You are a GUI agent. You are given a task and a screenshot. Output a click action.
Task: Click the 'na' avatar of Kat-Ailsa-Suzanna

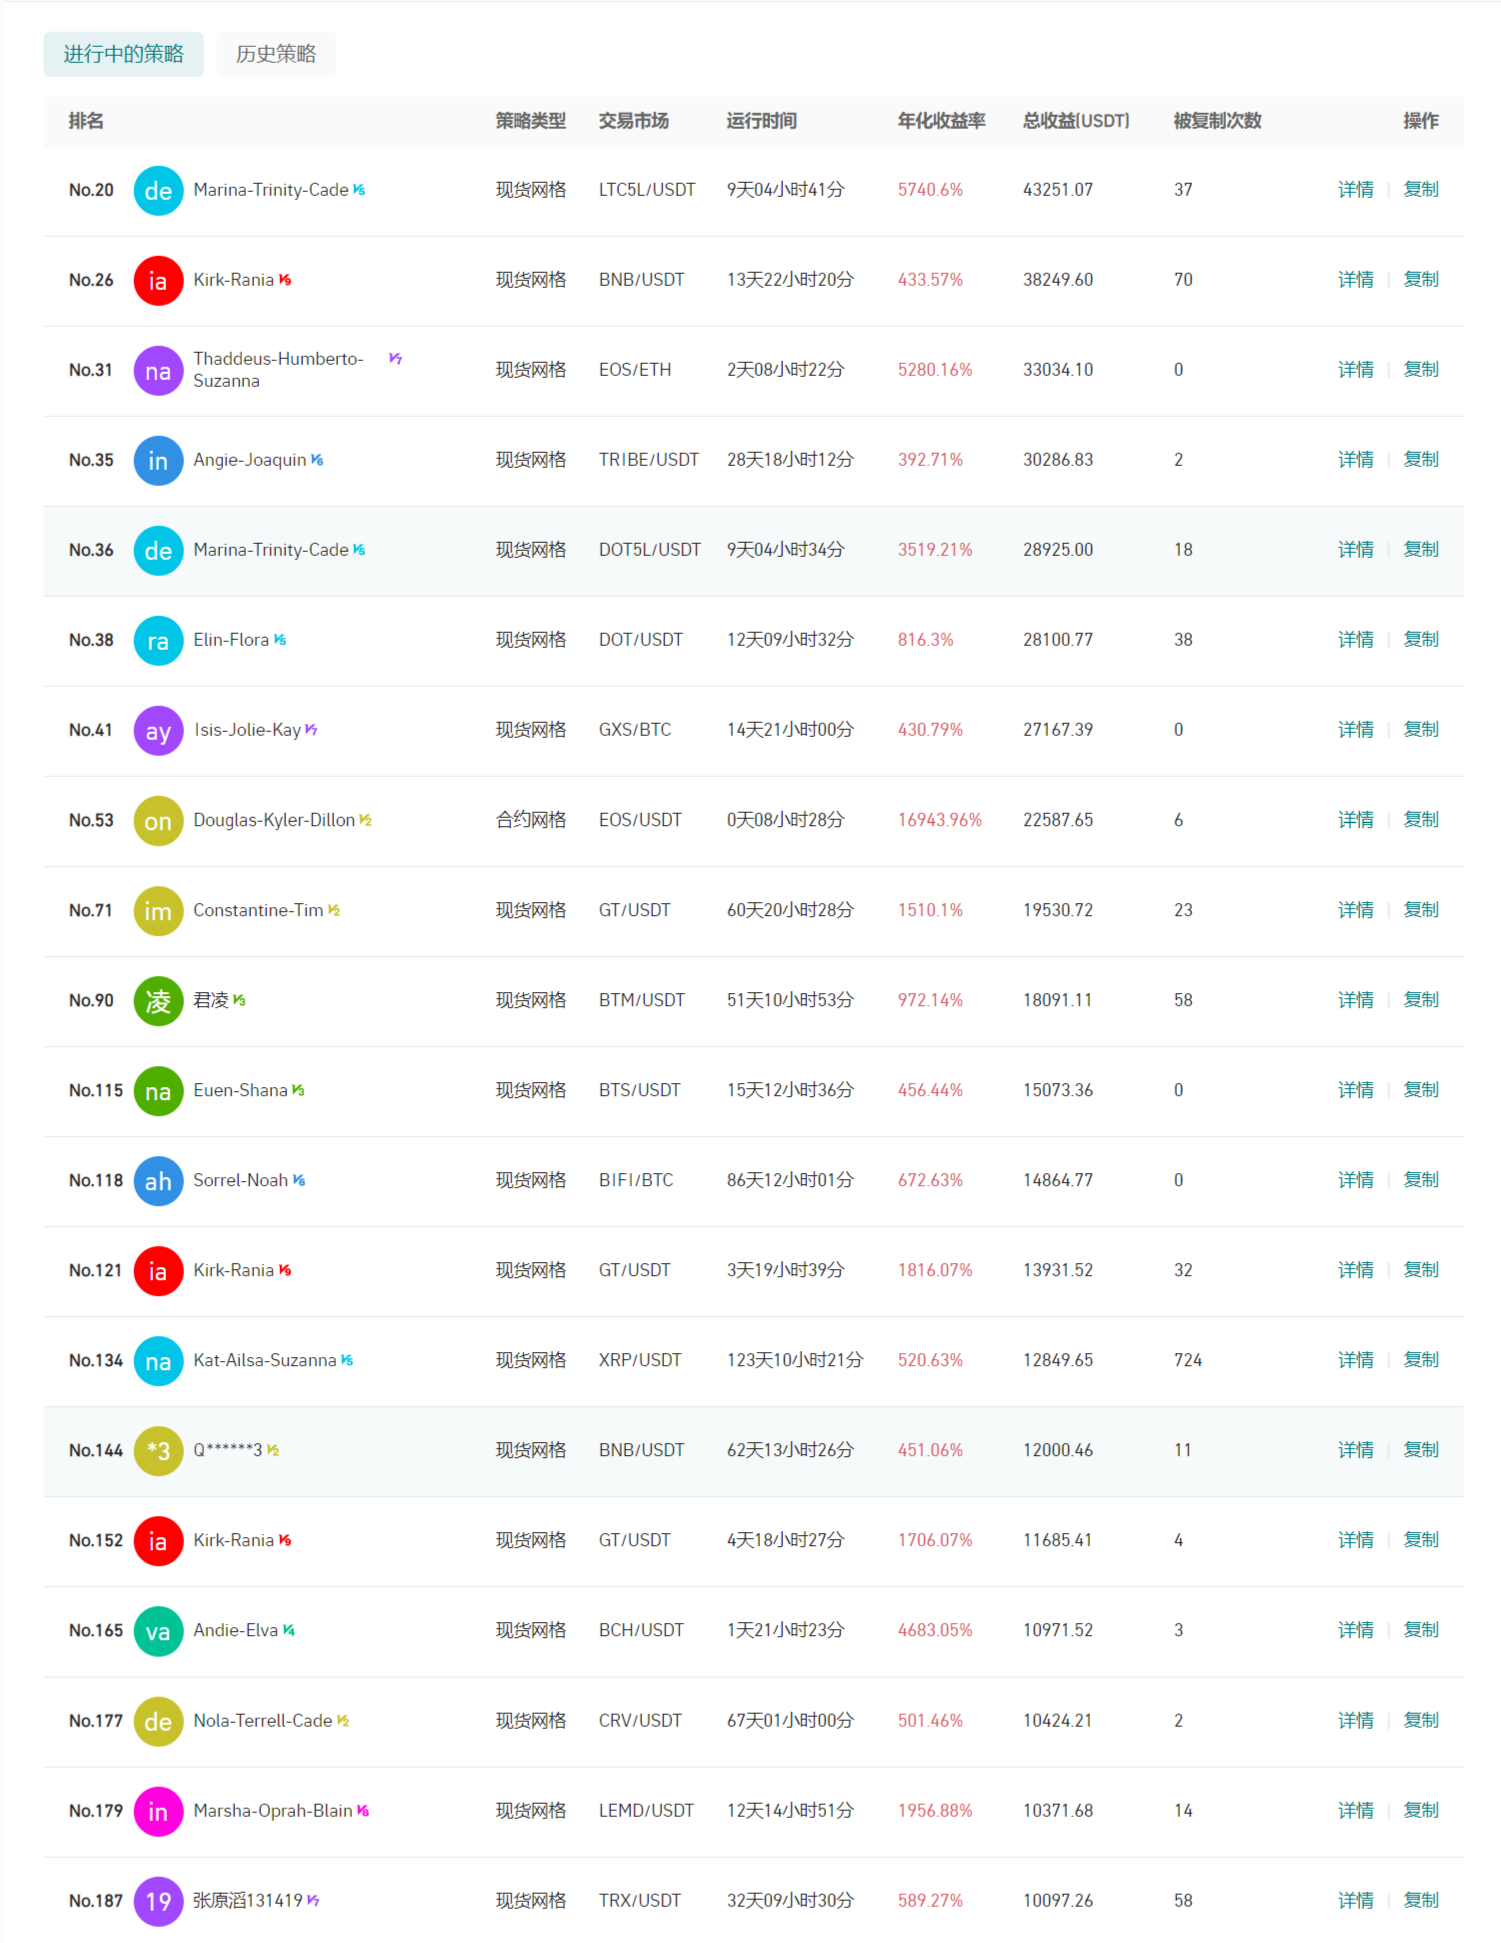click(158, 1360)
